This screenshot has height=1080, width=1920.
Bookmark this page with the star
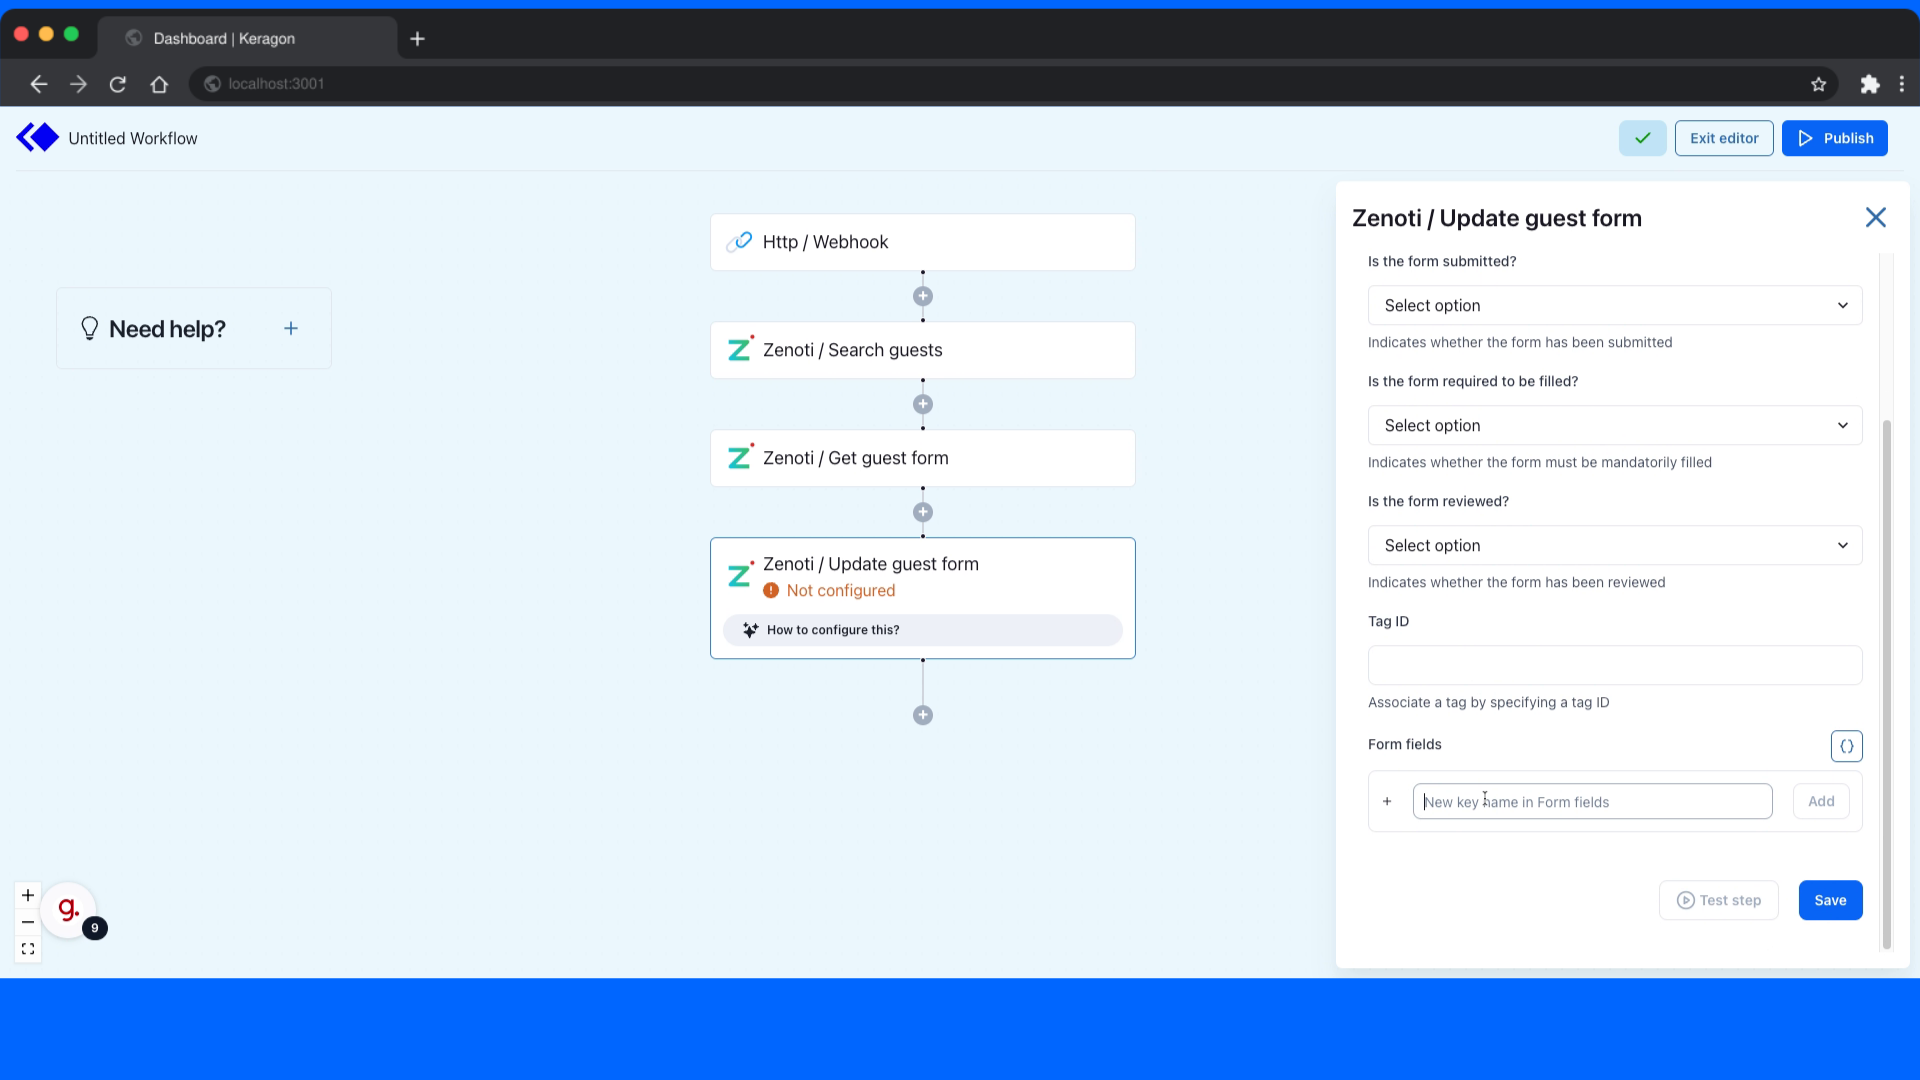coord(1818,84)
